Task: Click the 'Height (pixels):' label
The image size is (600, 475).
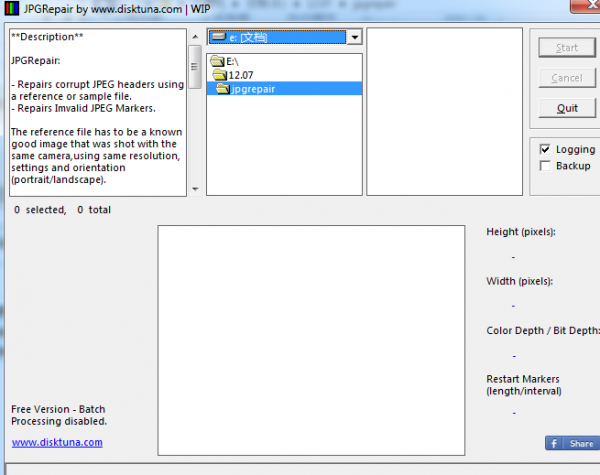Action: tap(521, 232)
